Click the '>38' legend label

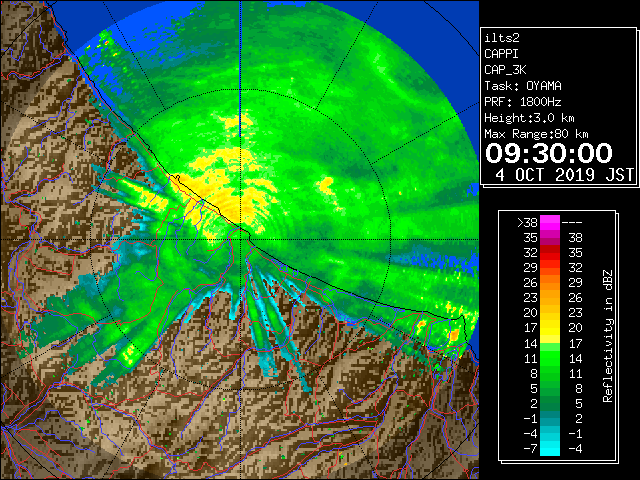tap(527, 223)
